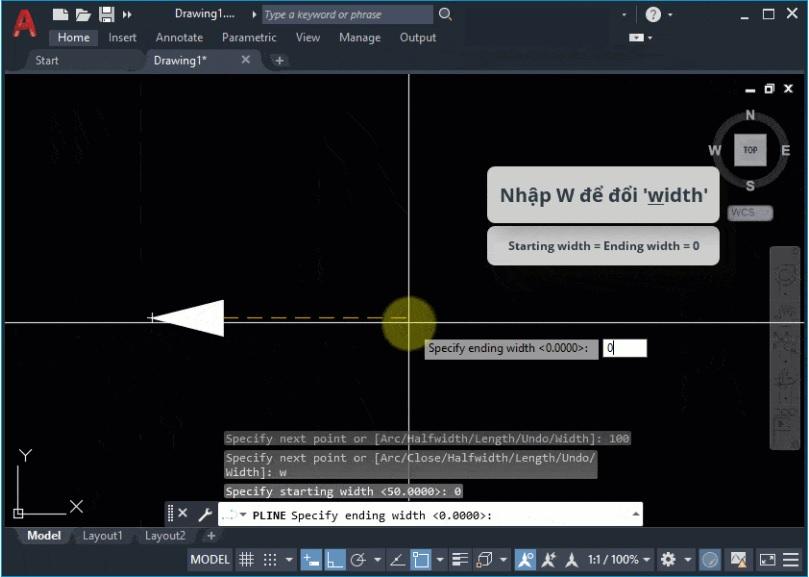Open the 1:1 / 100% annotation scale dropdown
Screen dimensions: 809x577
pyautogui.click(x=618, y=559)
